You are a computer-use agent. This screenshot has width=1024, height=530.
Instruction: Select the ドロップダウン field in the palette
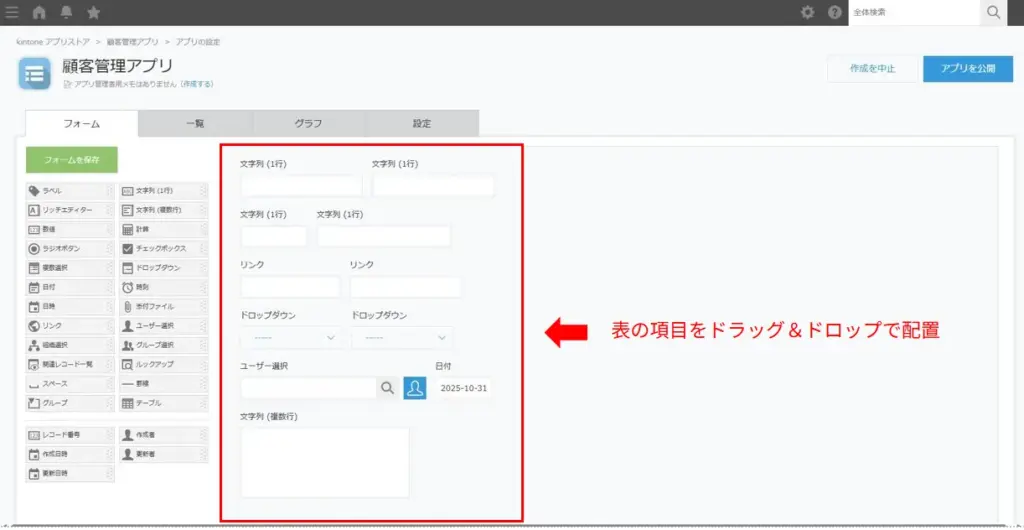tap(164, 268)
